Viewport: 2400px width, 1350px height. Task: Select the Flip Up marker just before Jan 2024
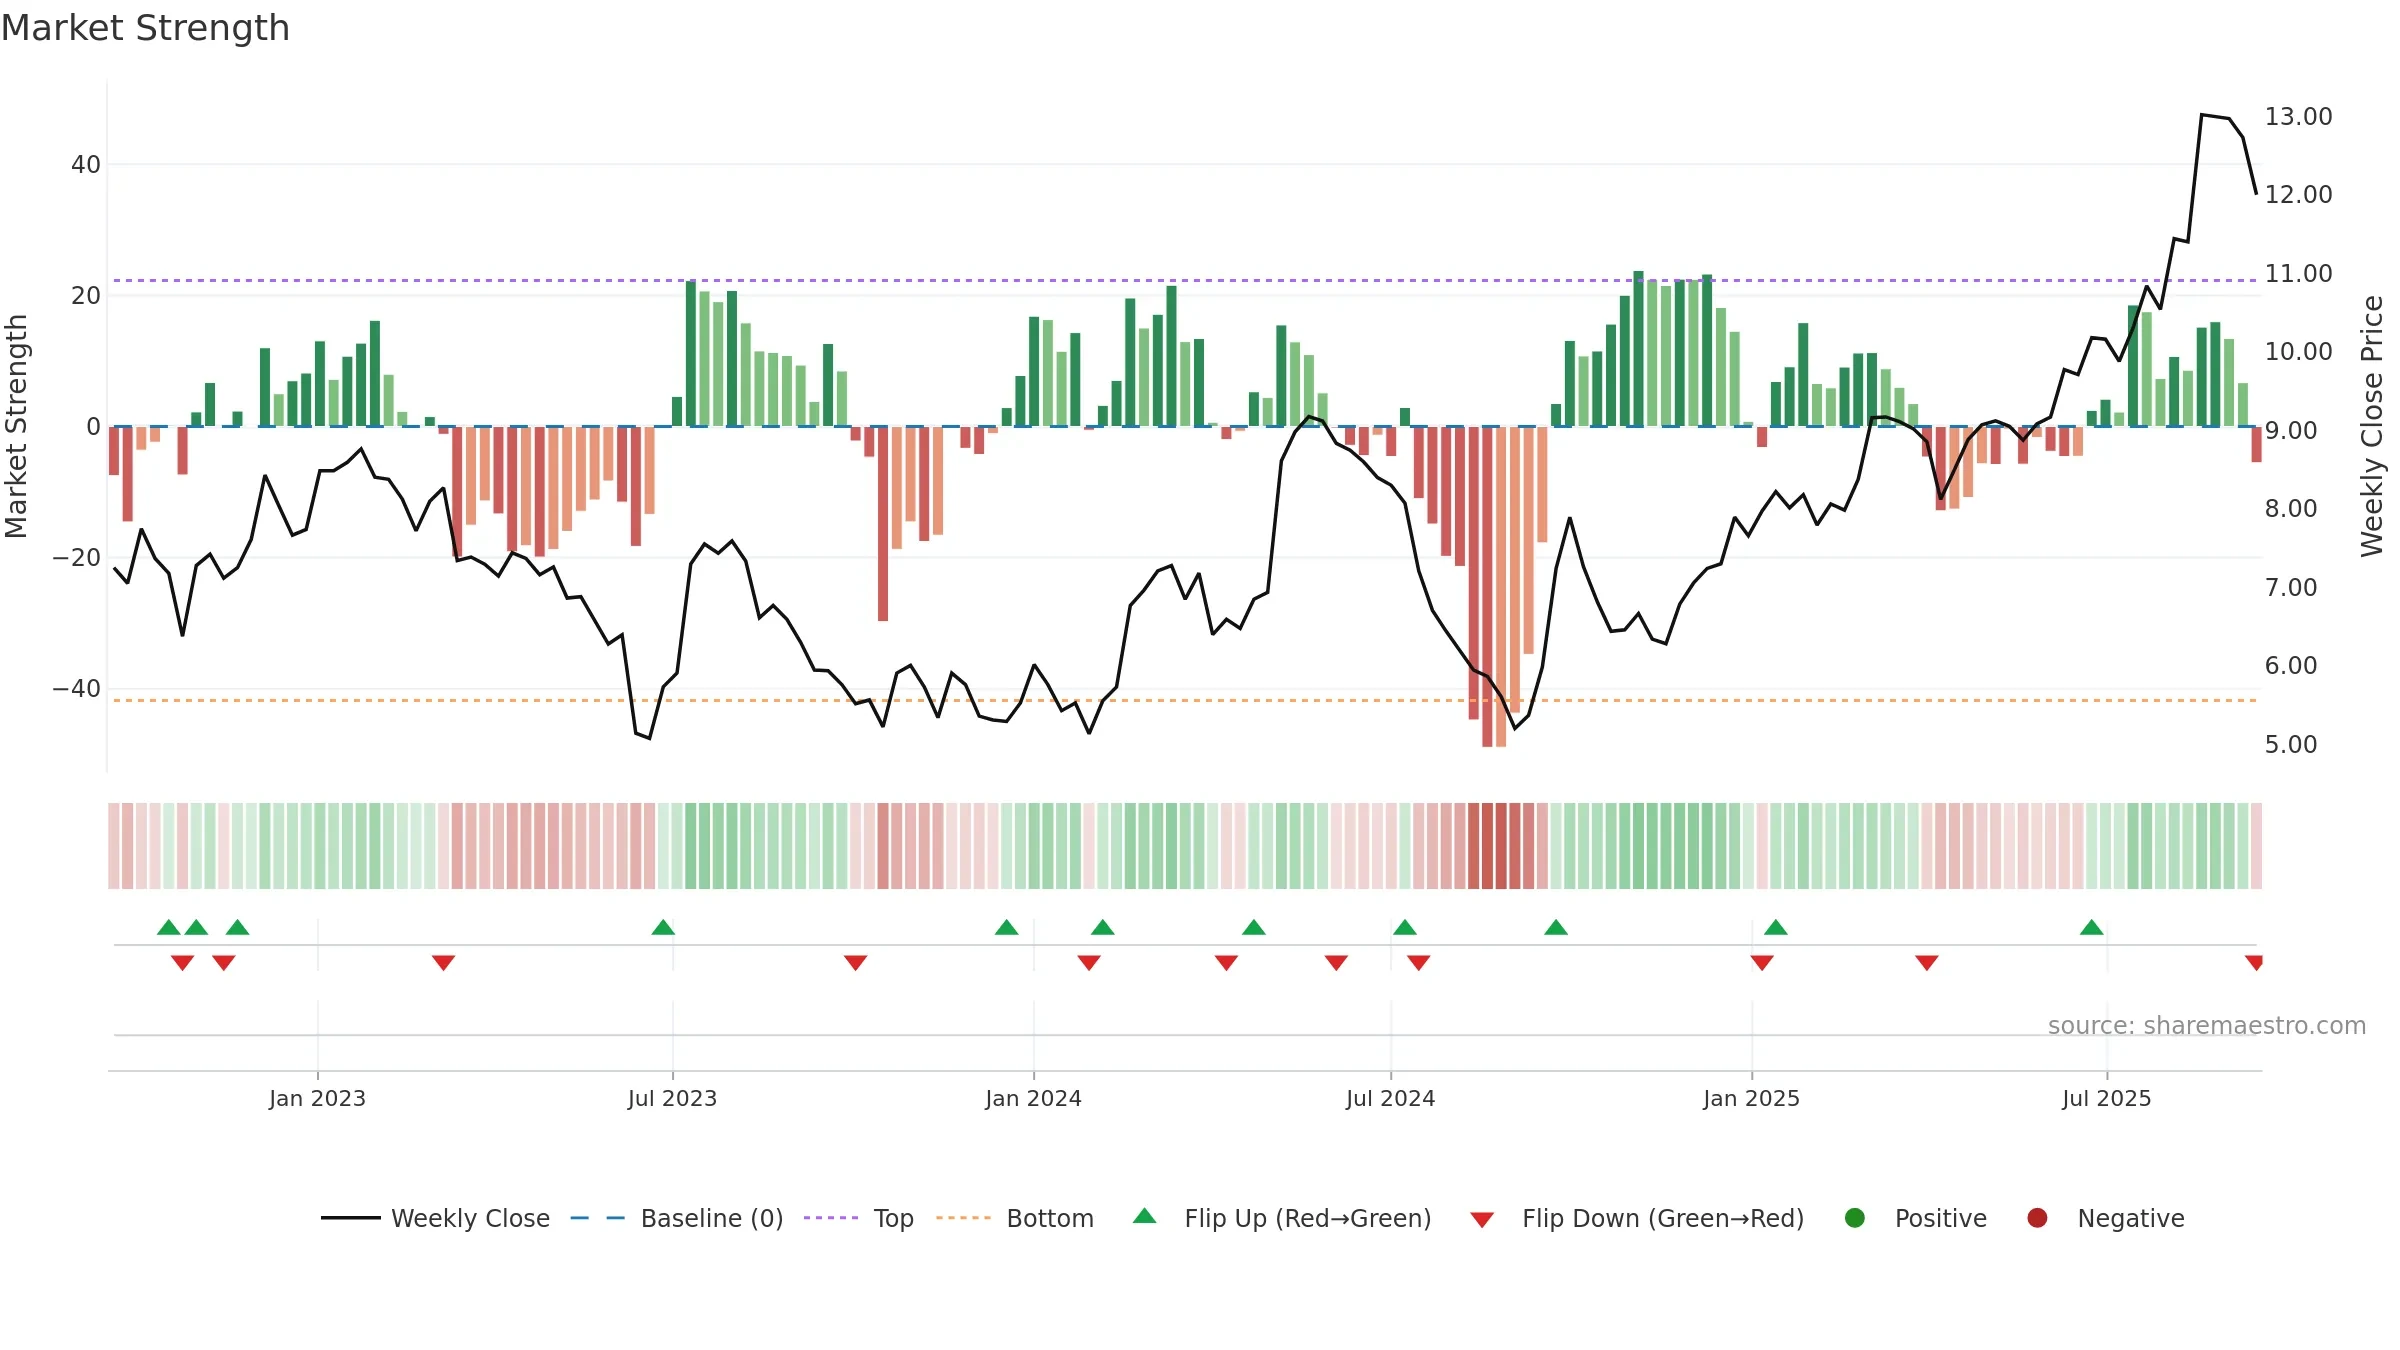1007,927
